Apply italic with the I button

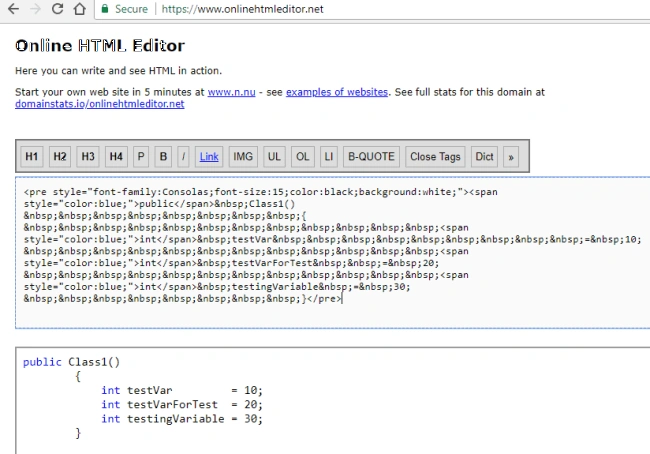(x=183, y=157)
